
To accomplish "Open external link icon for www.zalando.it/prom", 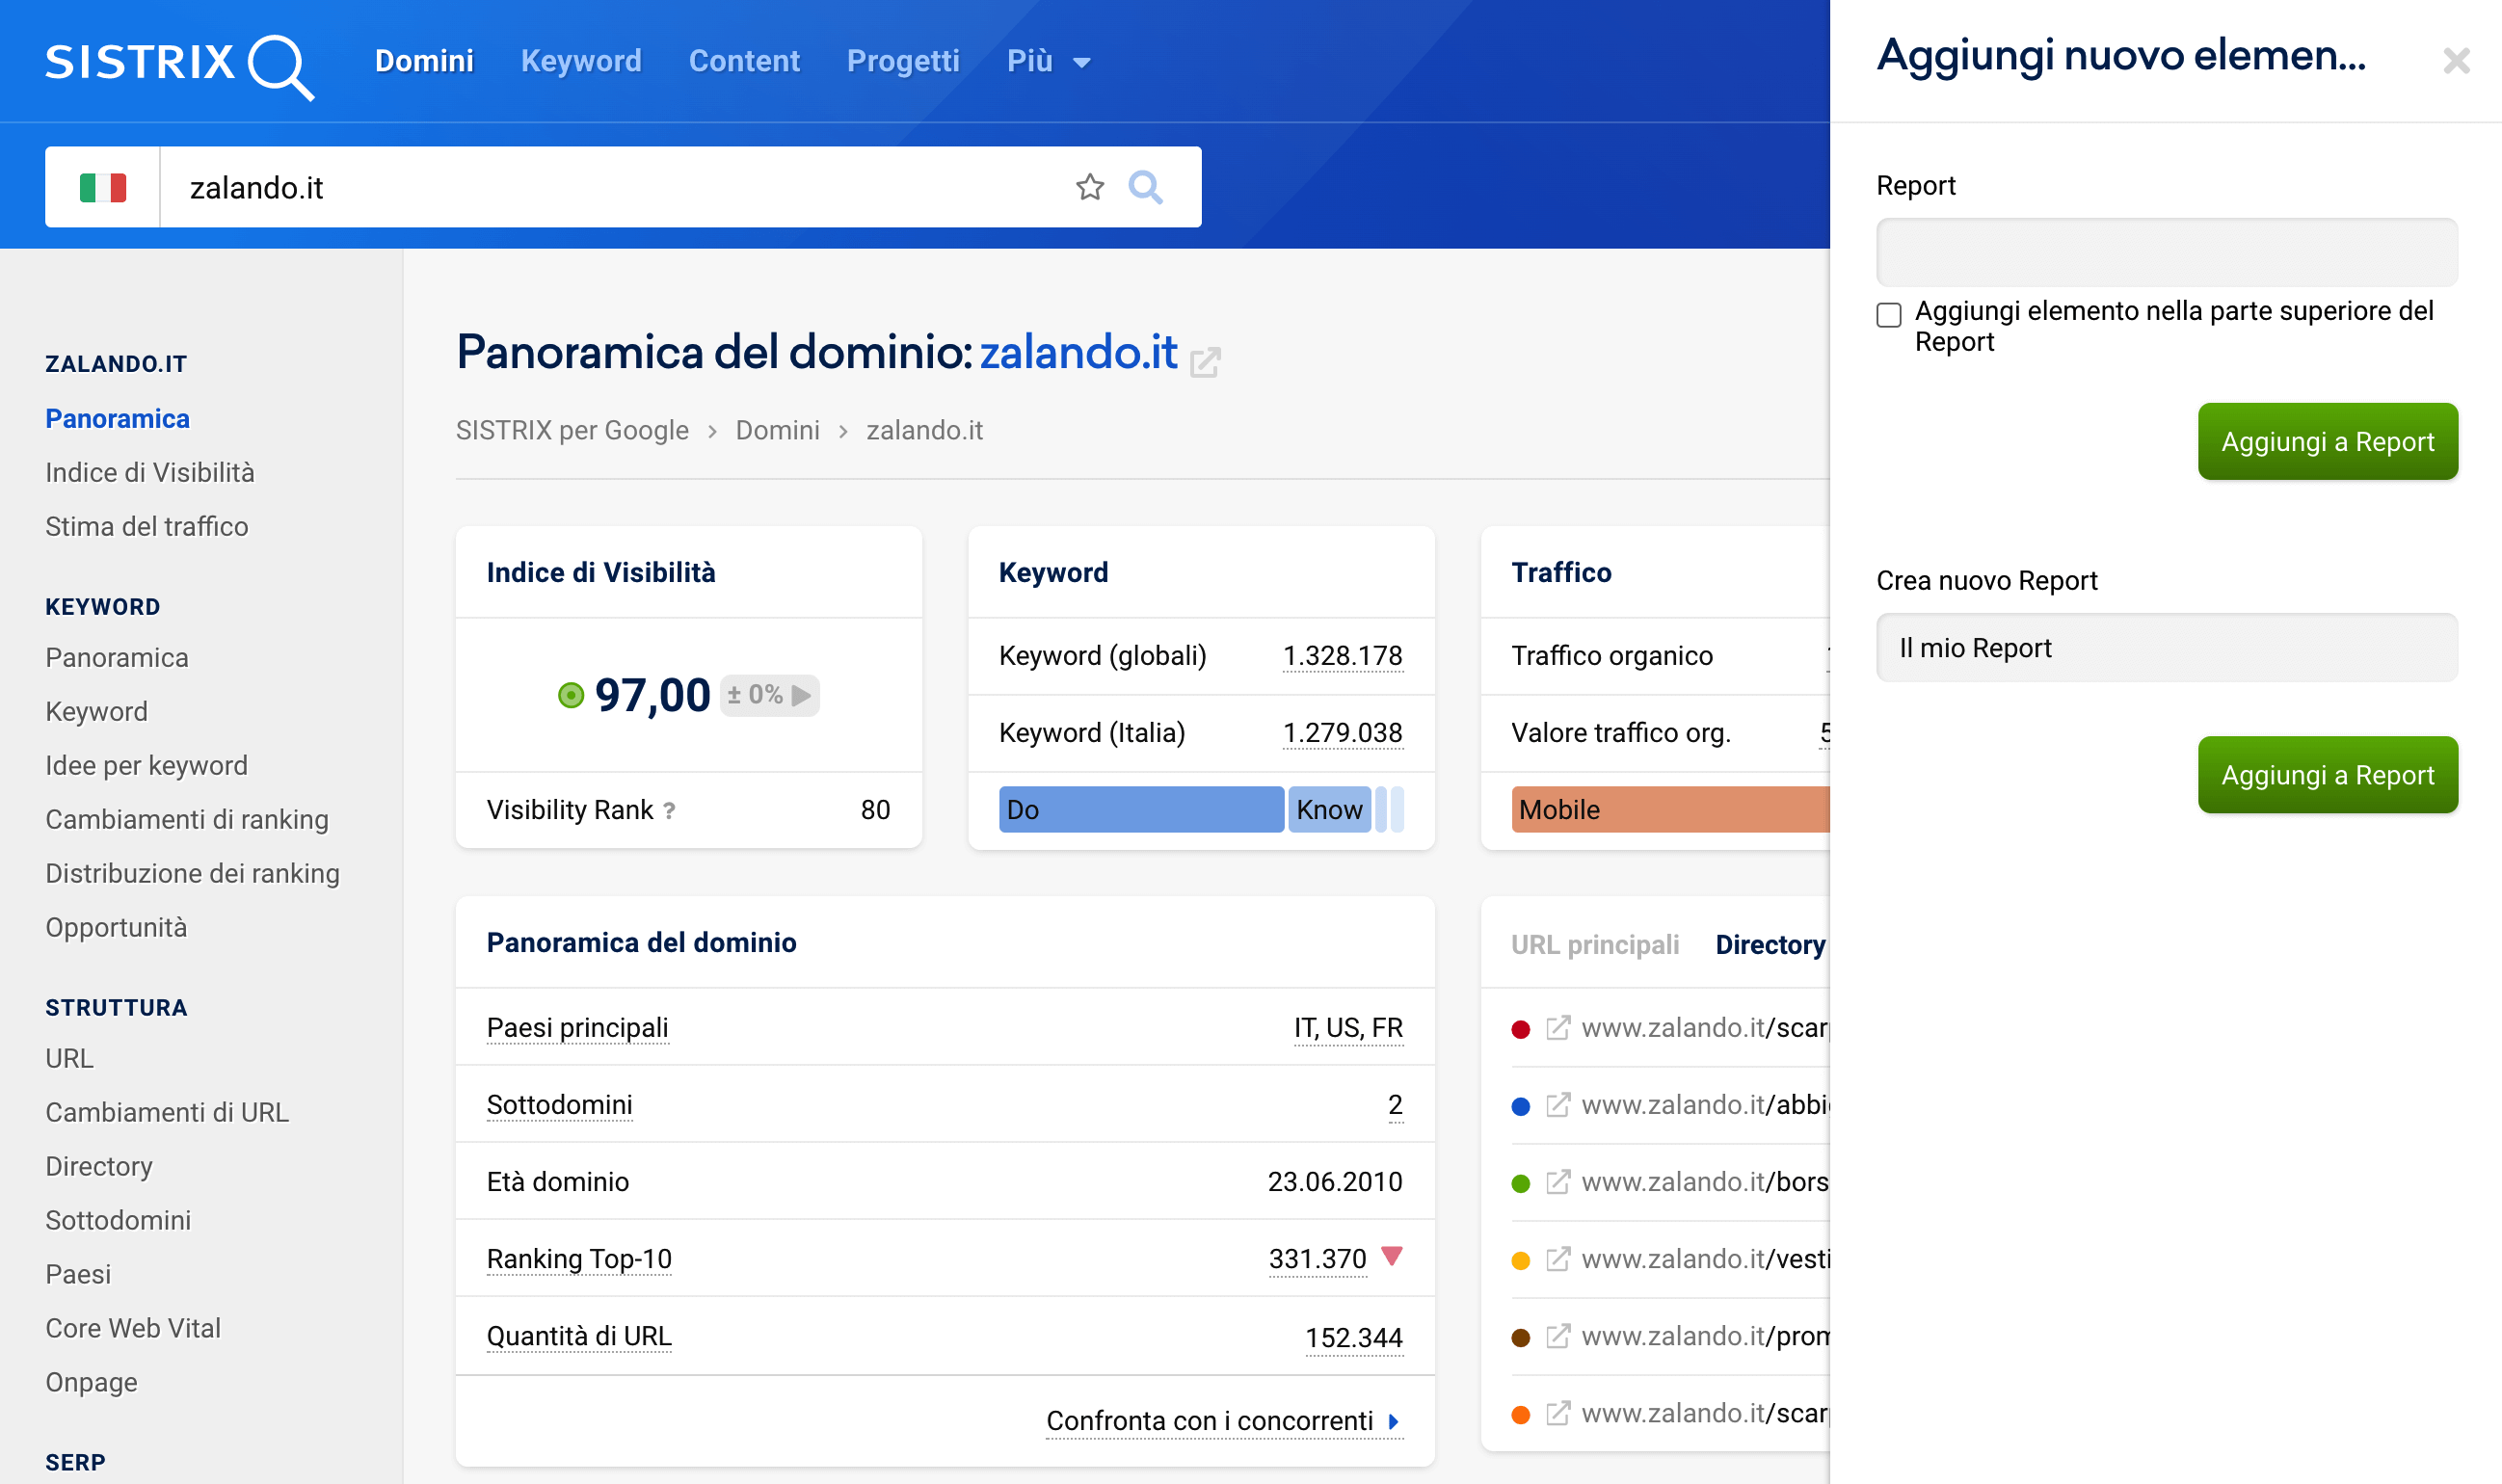I will pyautogui.click(x=1558, y=1336).
